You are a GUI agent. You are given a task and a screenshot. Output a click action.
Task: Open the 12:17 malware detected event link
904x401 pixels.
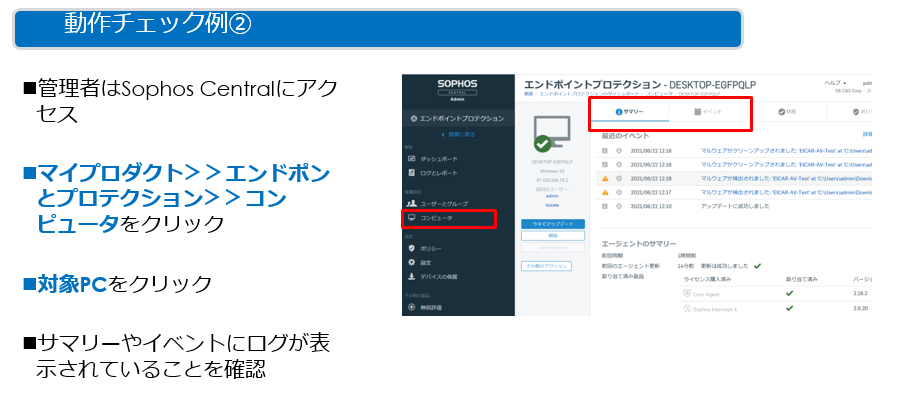786,192
